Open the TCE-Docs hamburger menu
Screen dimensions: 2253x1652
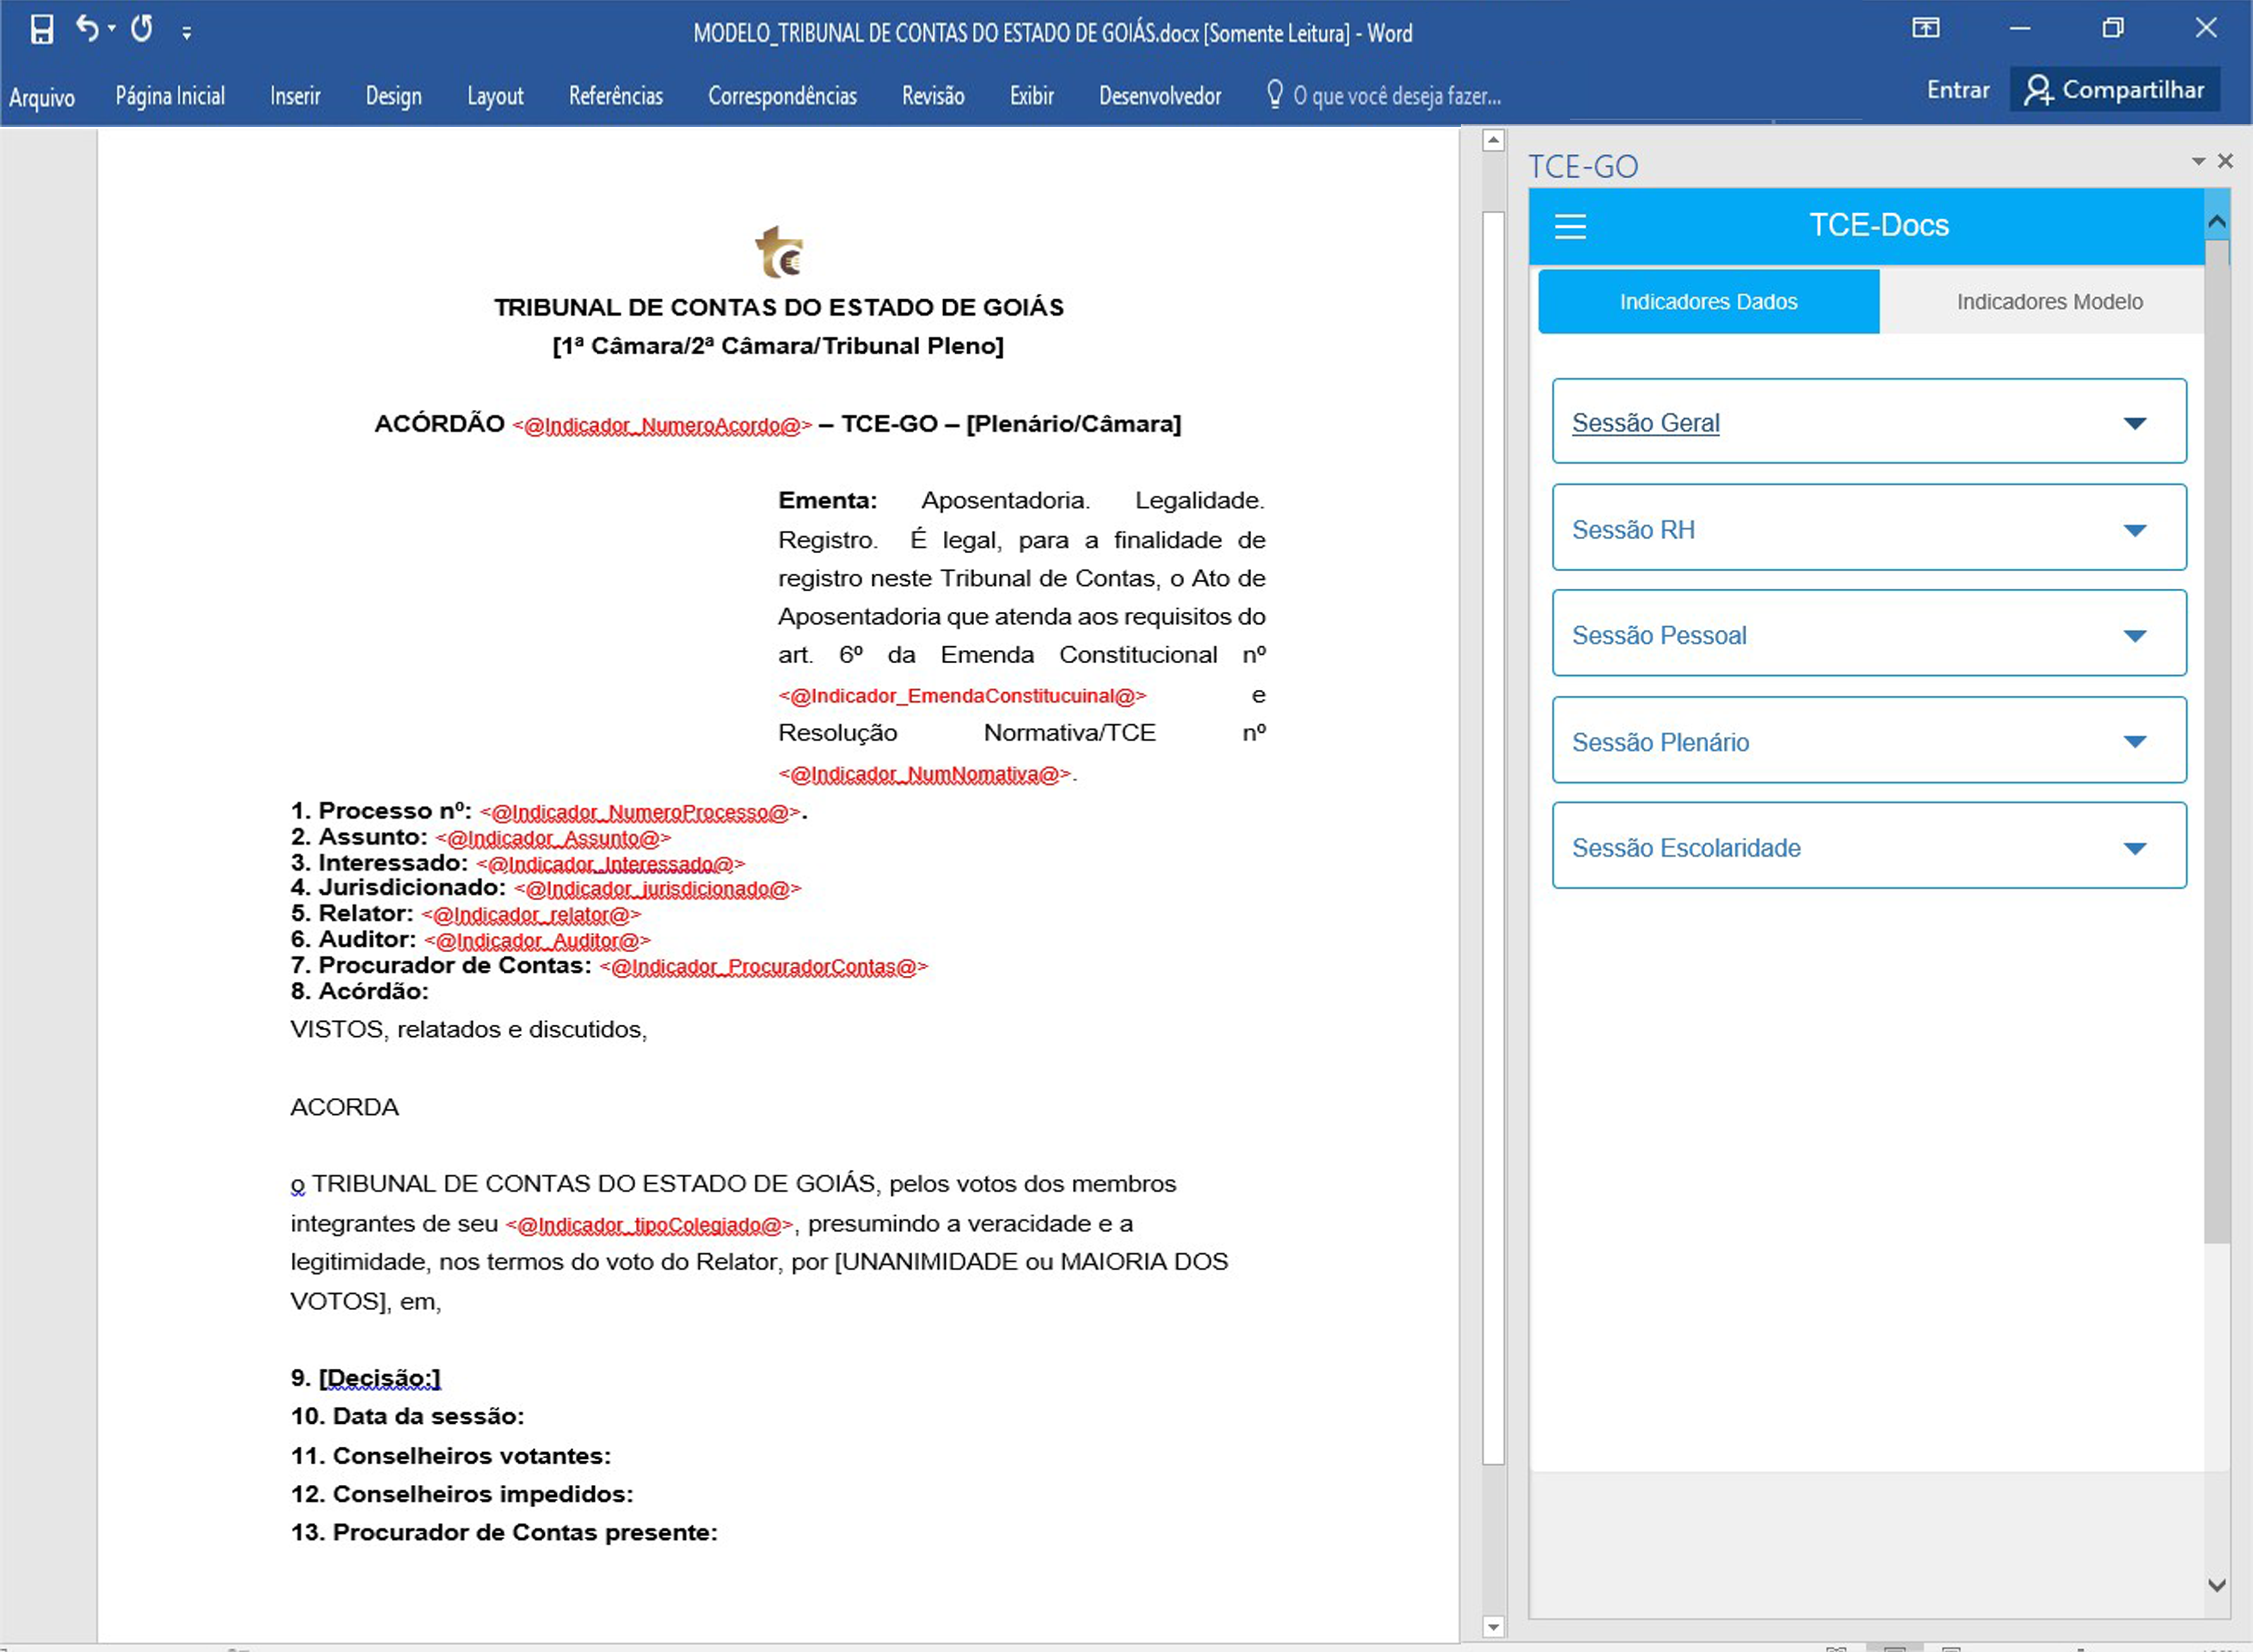pos(1570,226)
